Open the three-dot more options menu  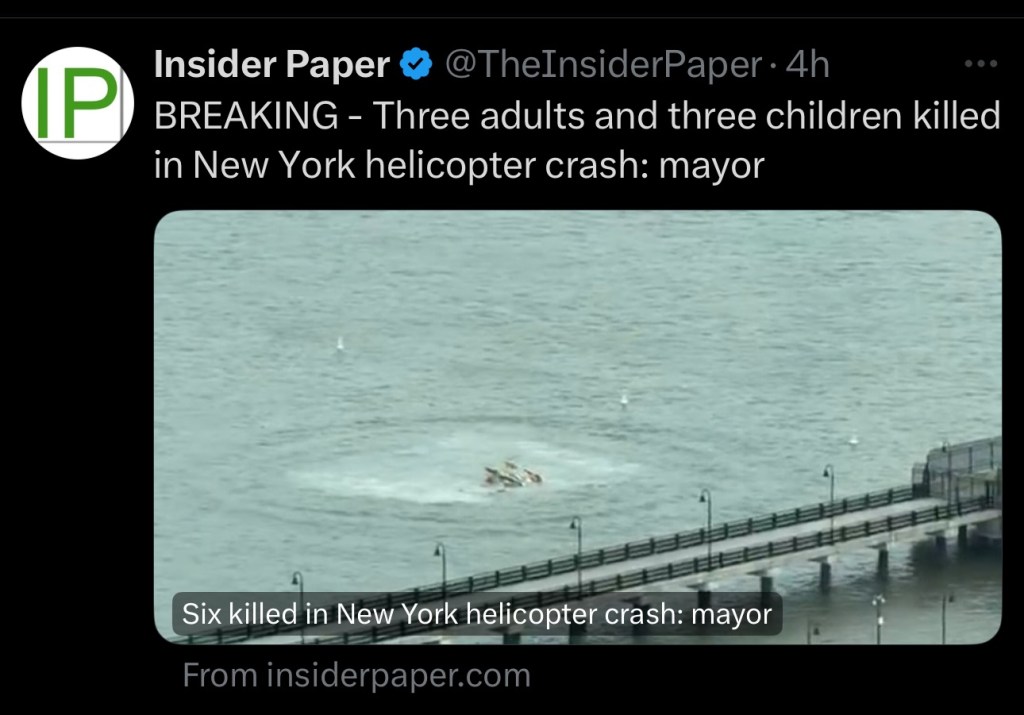coord(980,64)
